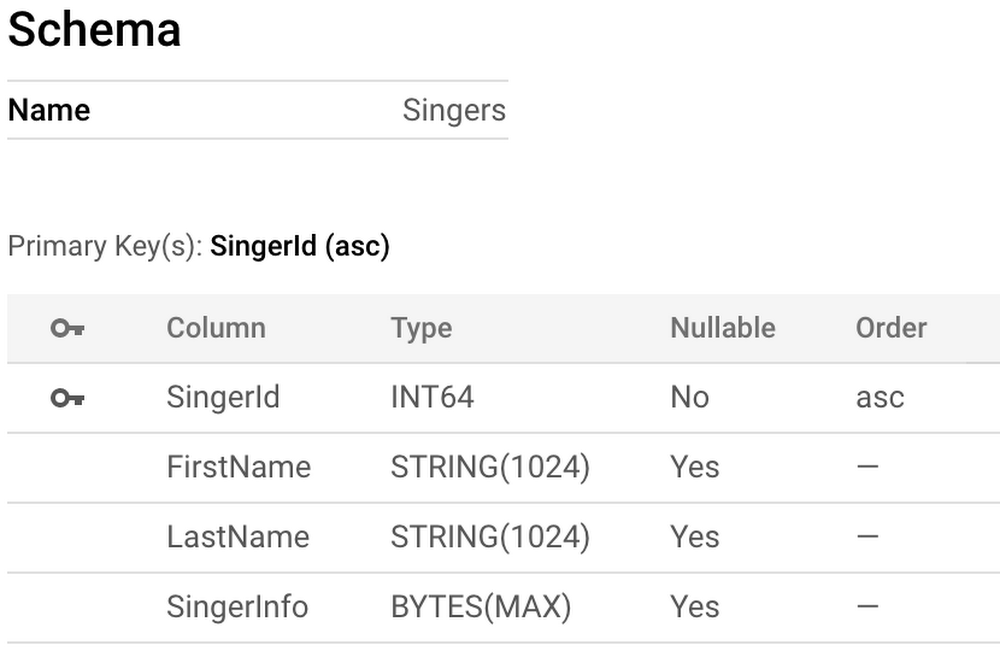
Task: Click the Nullable column header
Action: coord(723,328)
